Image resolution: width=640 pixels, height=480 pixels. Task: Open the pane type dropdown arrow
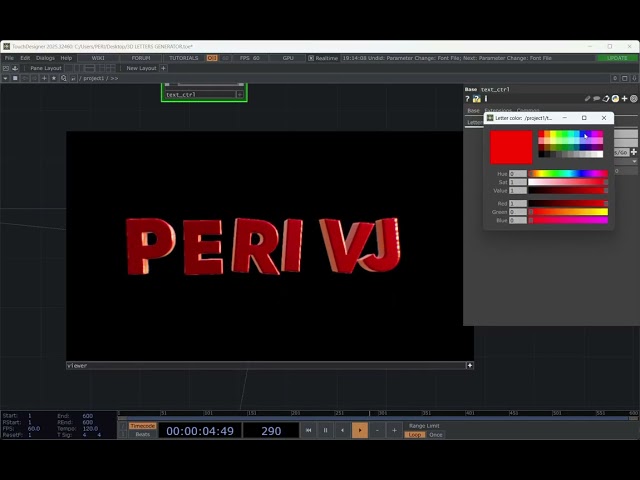5,78
